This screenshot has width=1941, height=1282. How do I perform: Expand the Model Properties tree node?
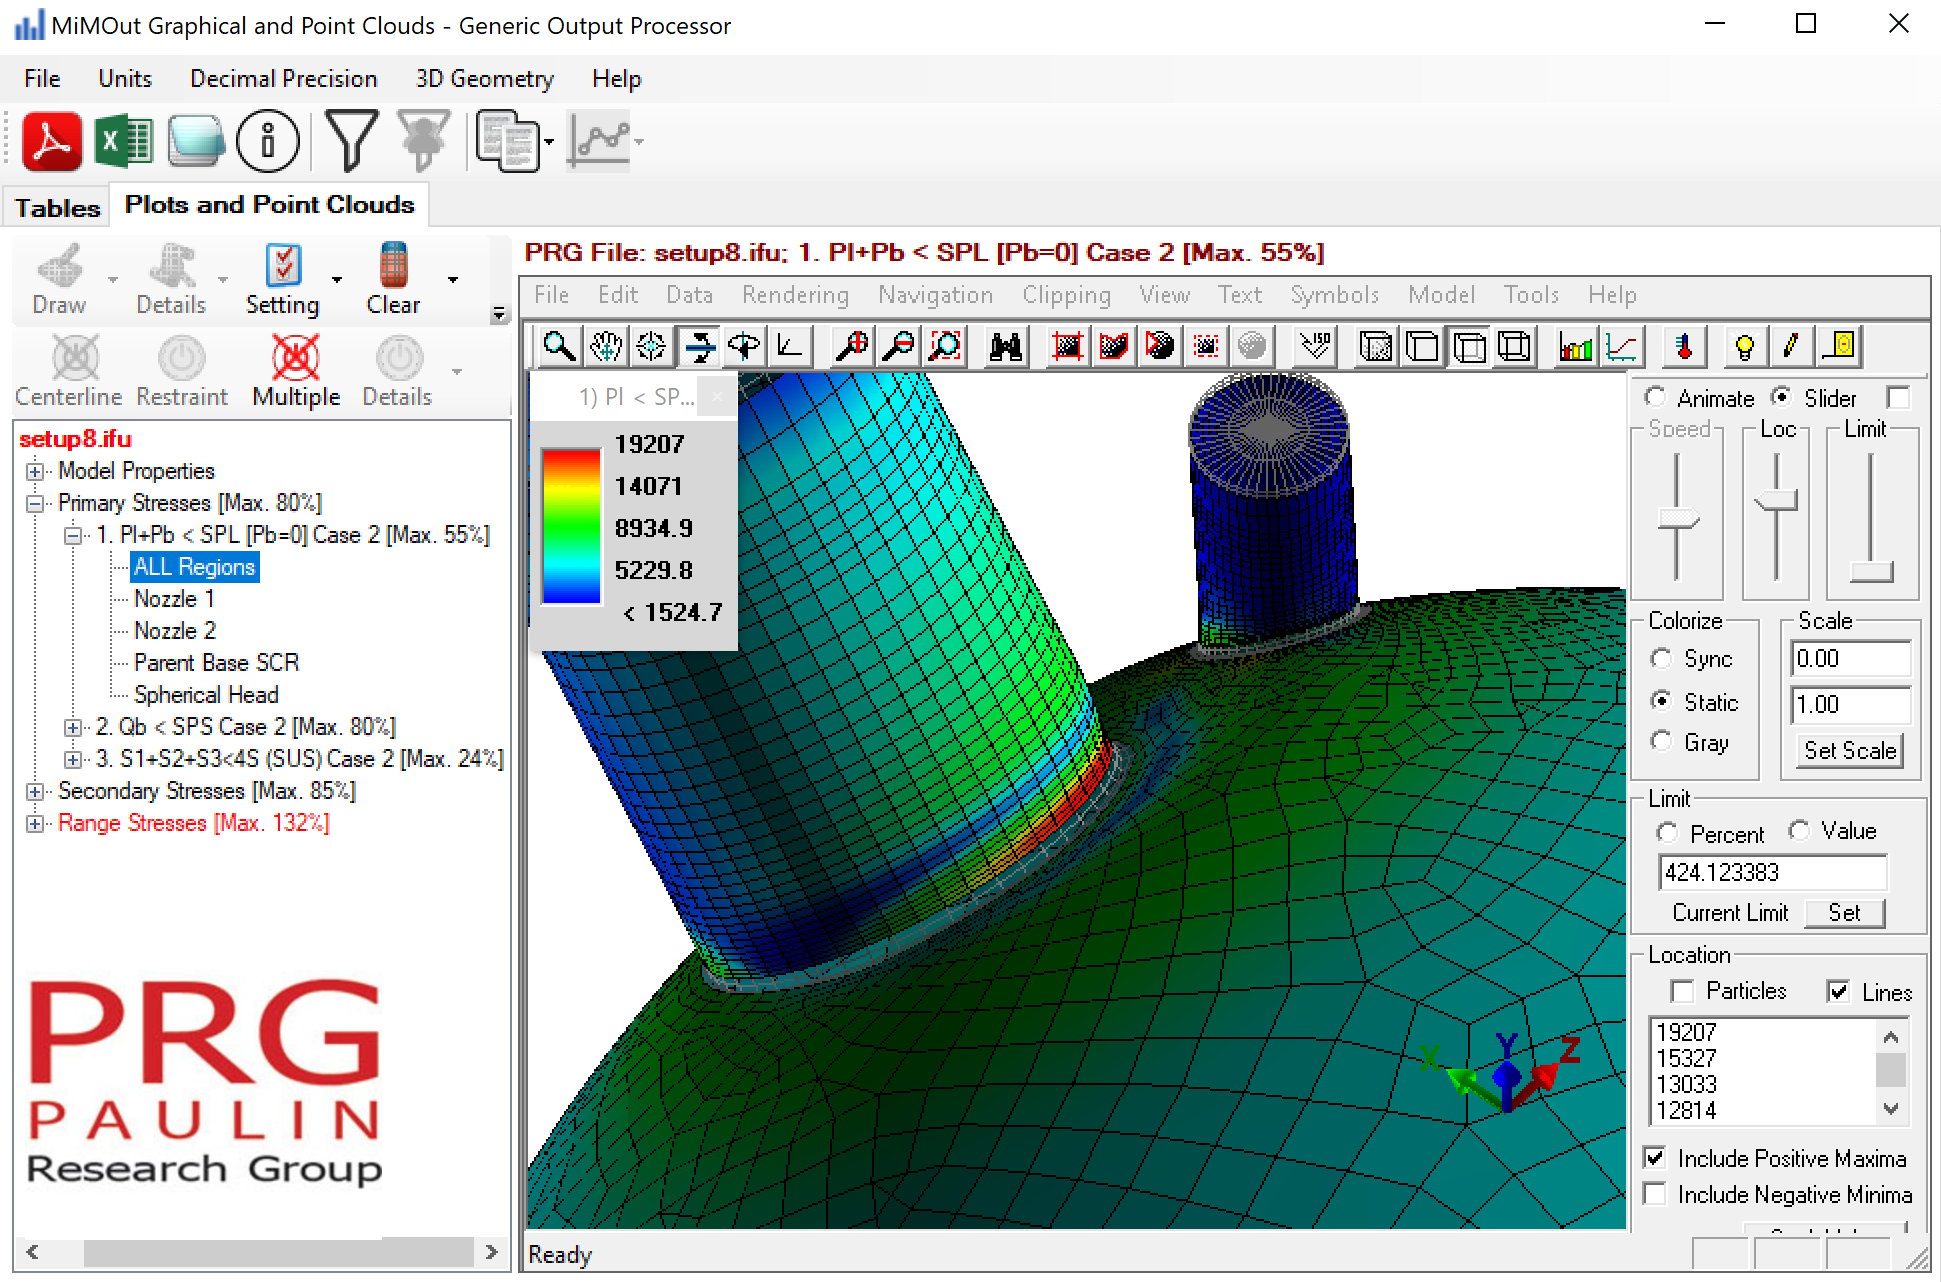point(36,471)
